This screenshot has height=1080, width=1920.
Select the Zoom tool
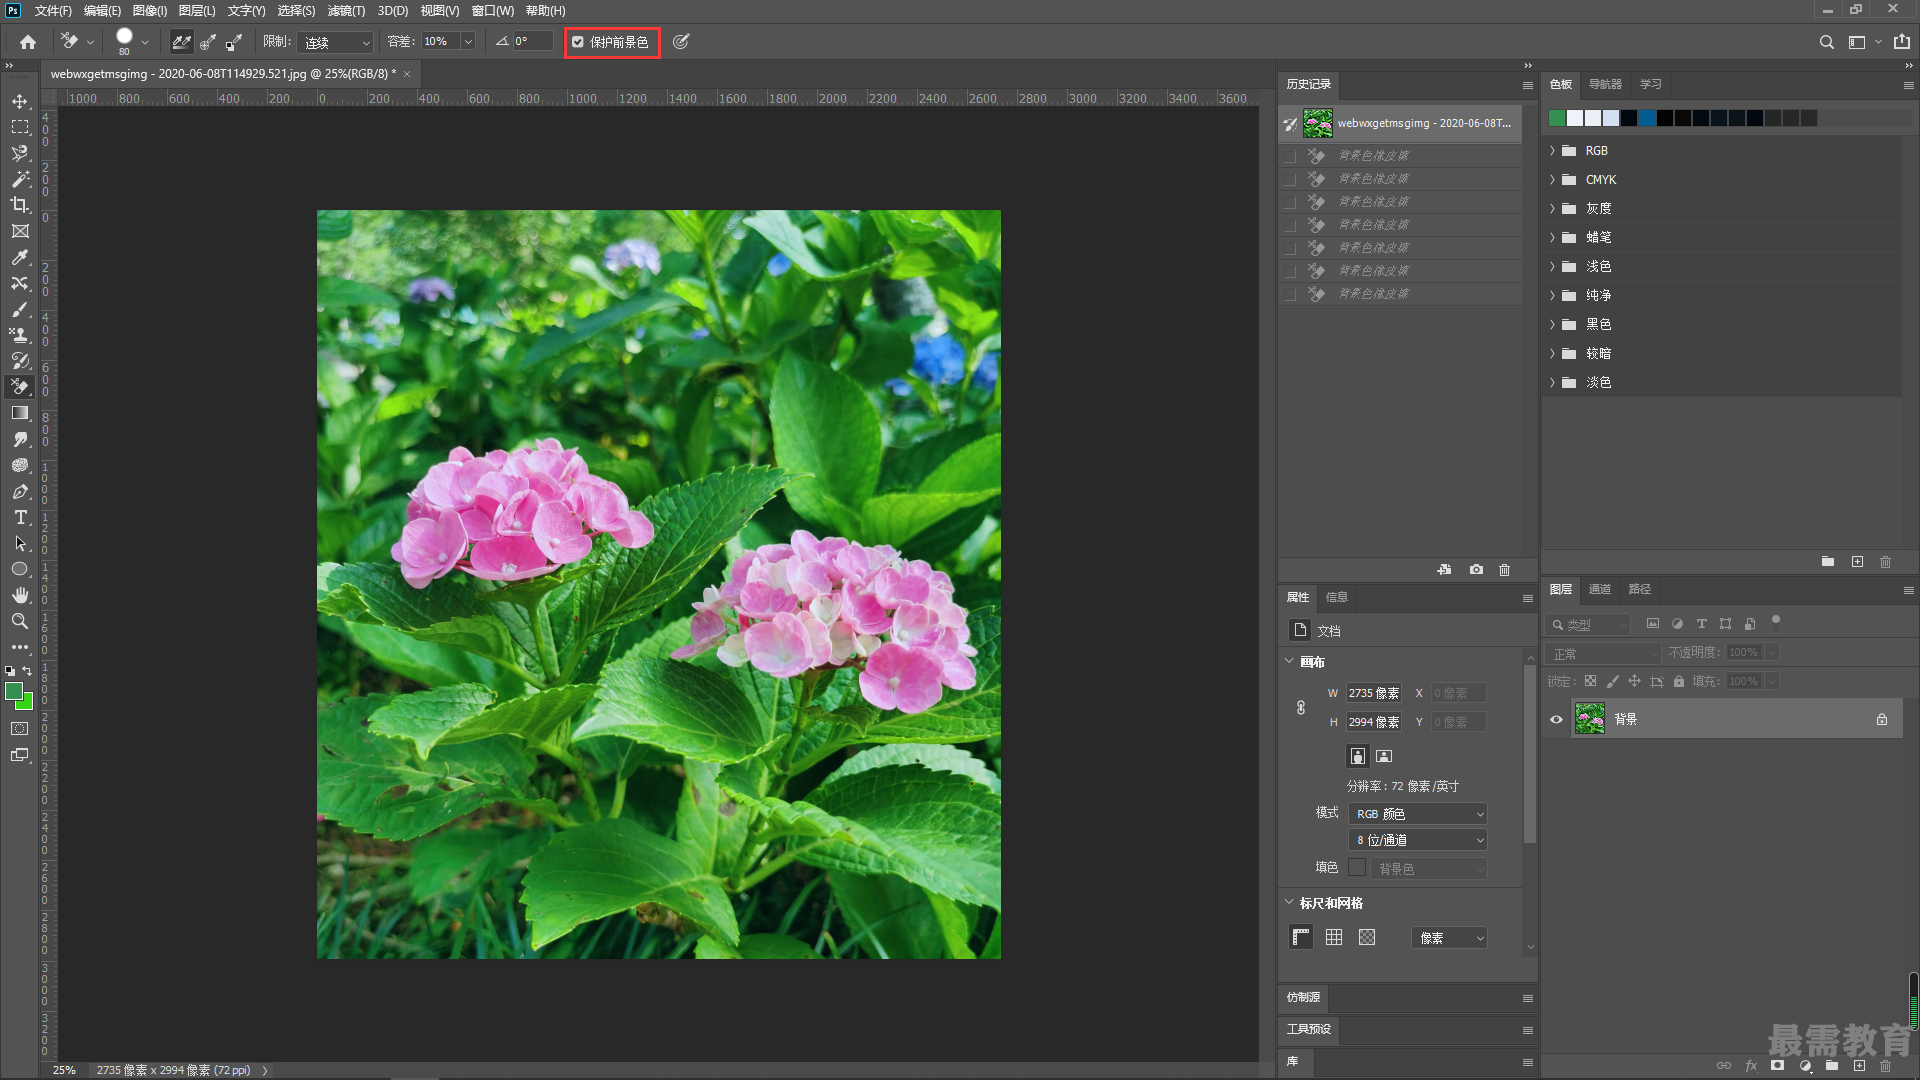pos(20,621)
